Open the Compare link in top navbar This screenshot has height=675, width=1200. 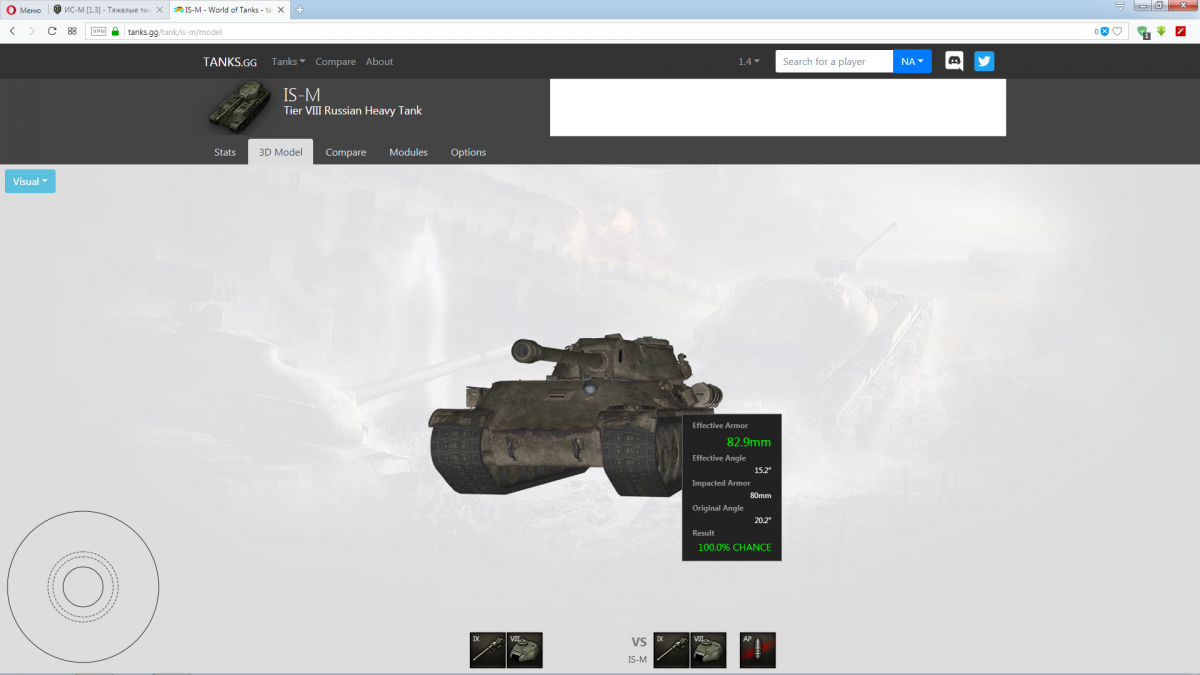click(x=335, y=62)
